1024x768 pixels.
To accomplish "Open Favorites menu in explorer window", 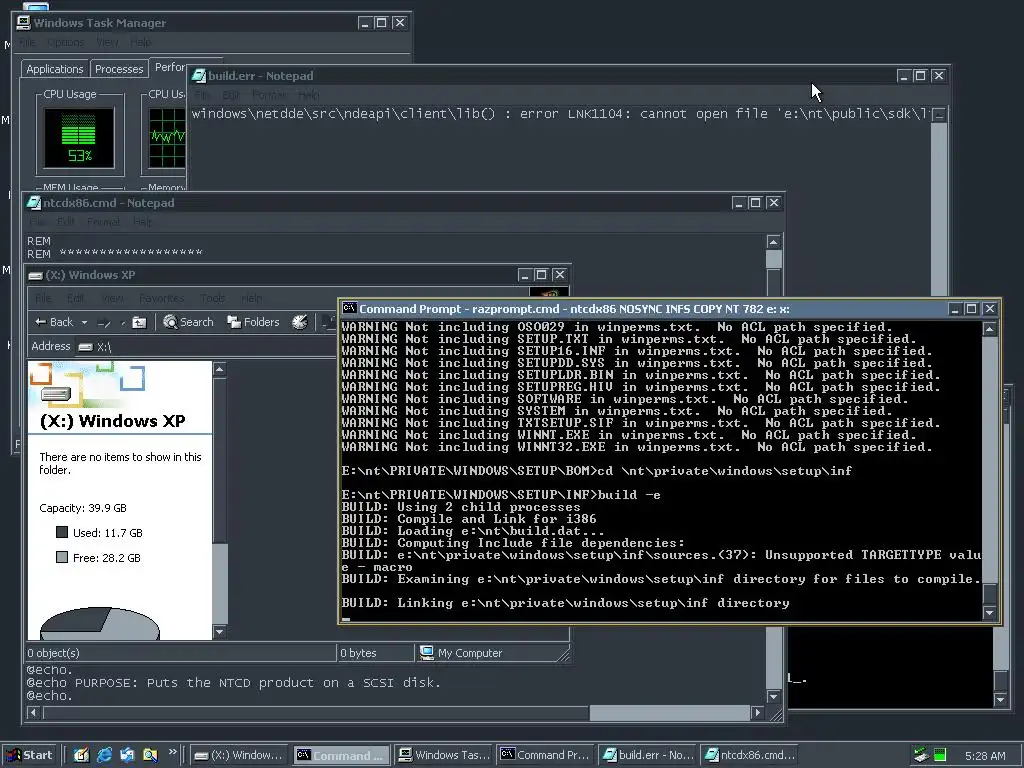I will 161,298.
